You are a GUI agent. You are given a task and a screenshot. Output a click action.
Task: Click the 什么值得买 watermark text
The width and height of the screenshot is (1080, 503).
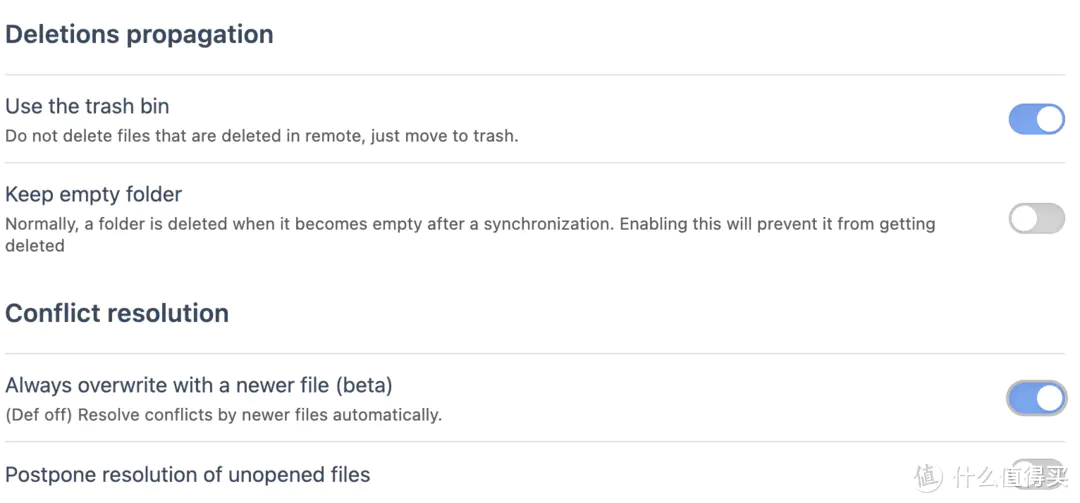click(x=1012, y=475)
